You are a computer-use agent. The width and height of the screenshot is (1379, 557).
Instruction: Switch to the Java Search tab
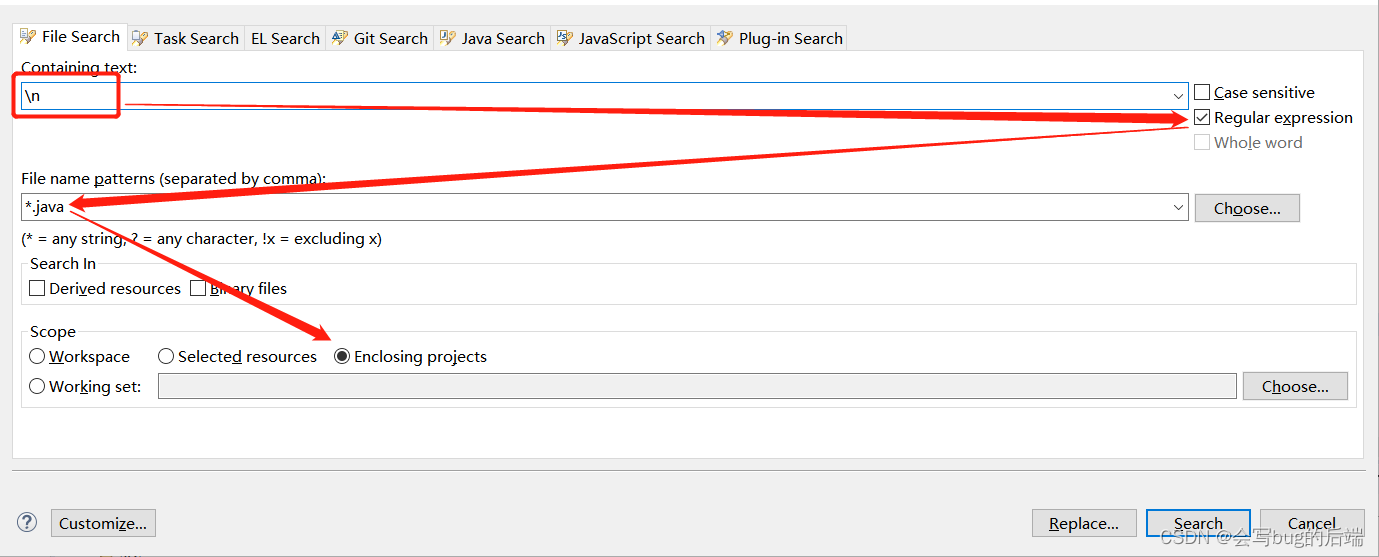pos(493,39)
